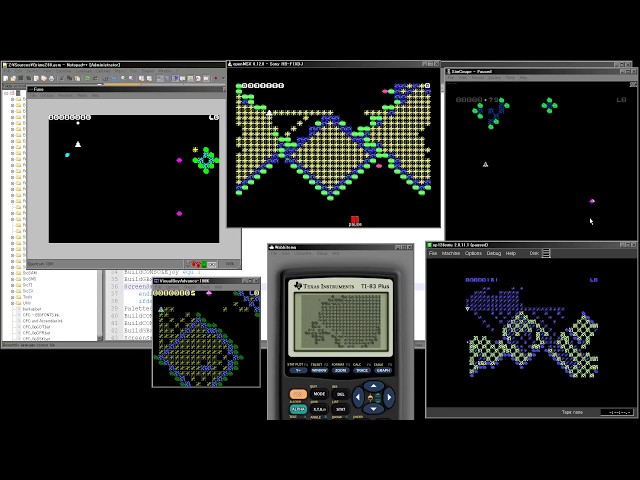Toggle Show All Characters in Notepad++ toolbar
Viewport: 640px width, 480px height.
(168, 78)
